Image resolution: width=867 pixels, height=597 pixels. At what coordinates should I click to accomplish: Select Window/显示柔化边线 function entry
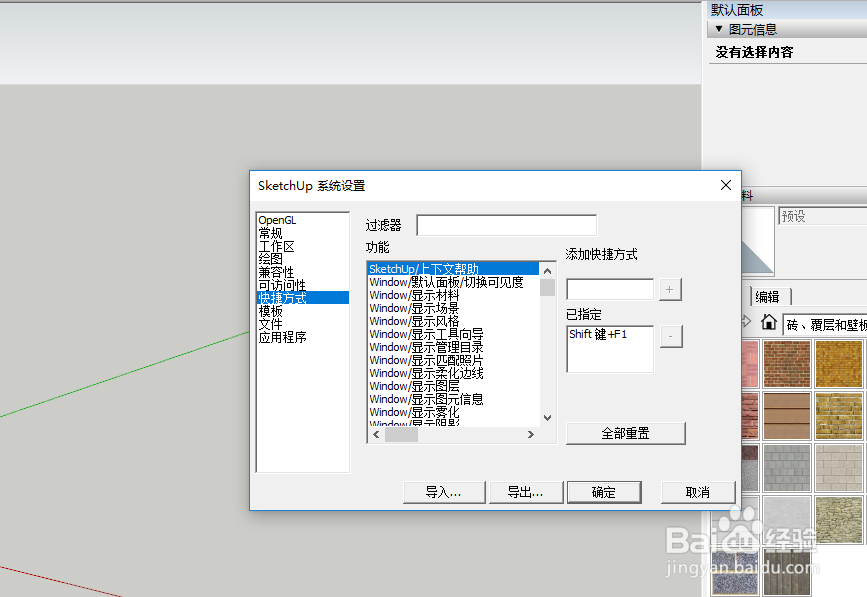click(426, 373)
